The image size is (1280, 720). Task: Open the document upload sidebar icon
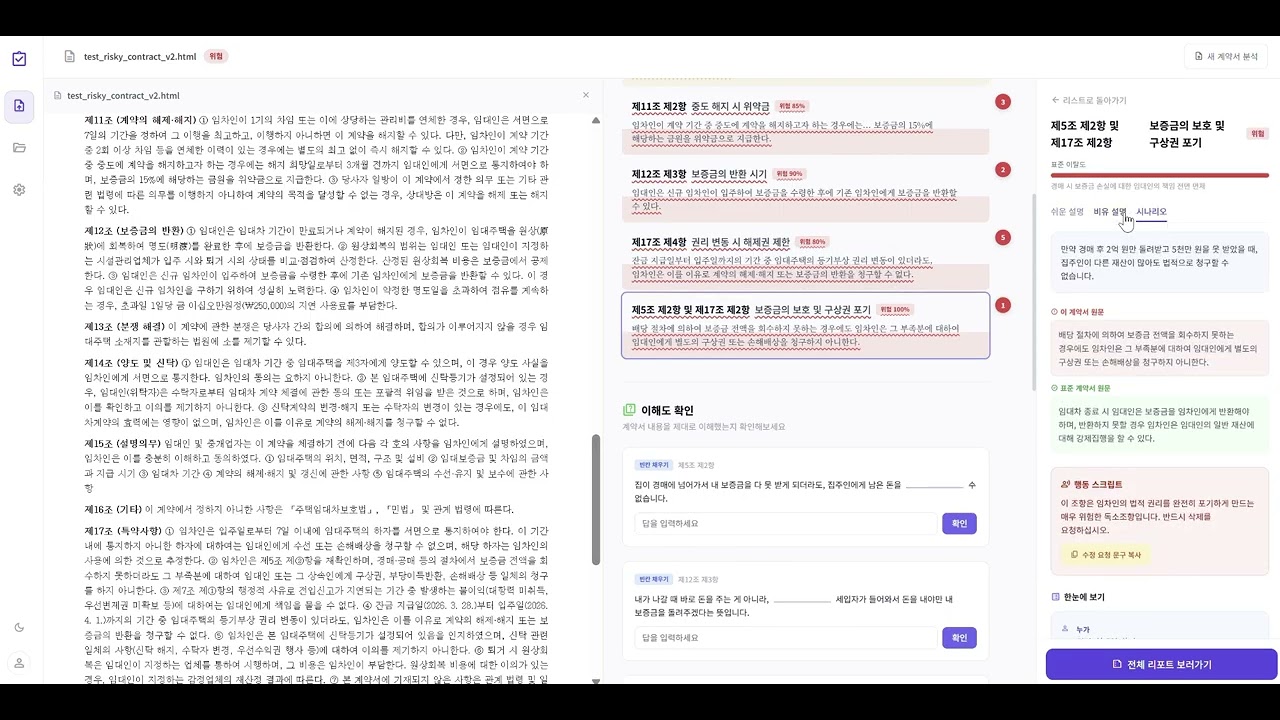pyautogui.click(x=19, y=106)
